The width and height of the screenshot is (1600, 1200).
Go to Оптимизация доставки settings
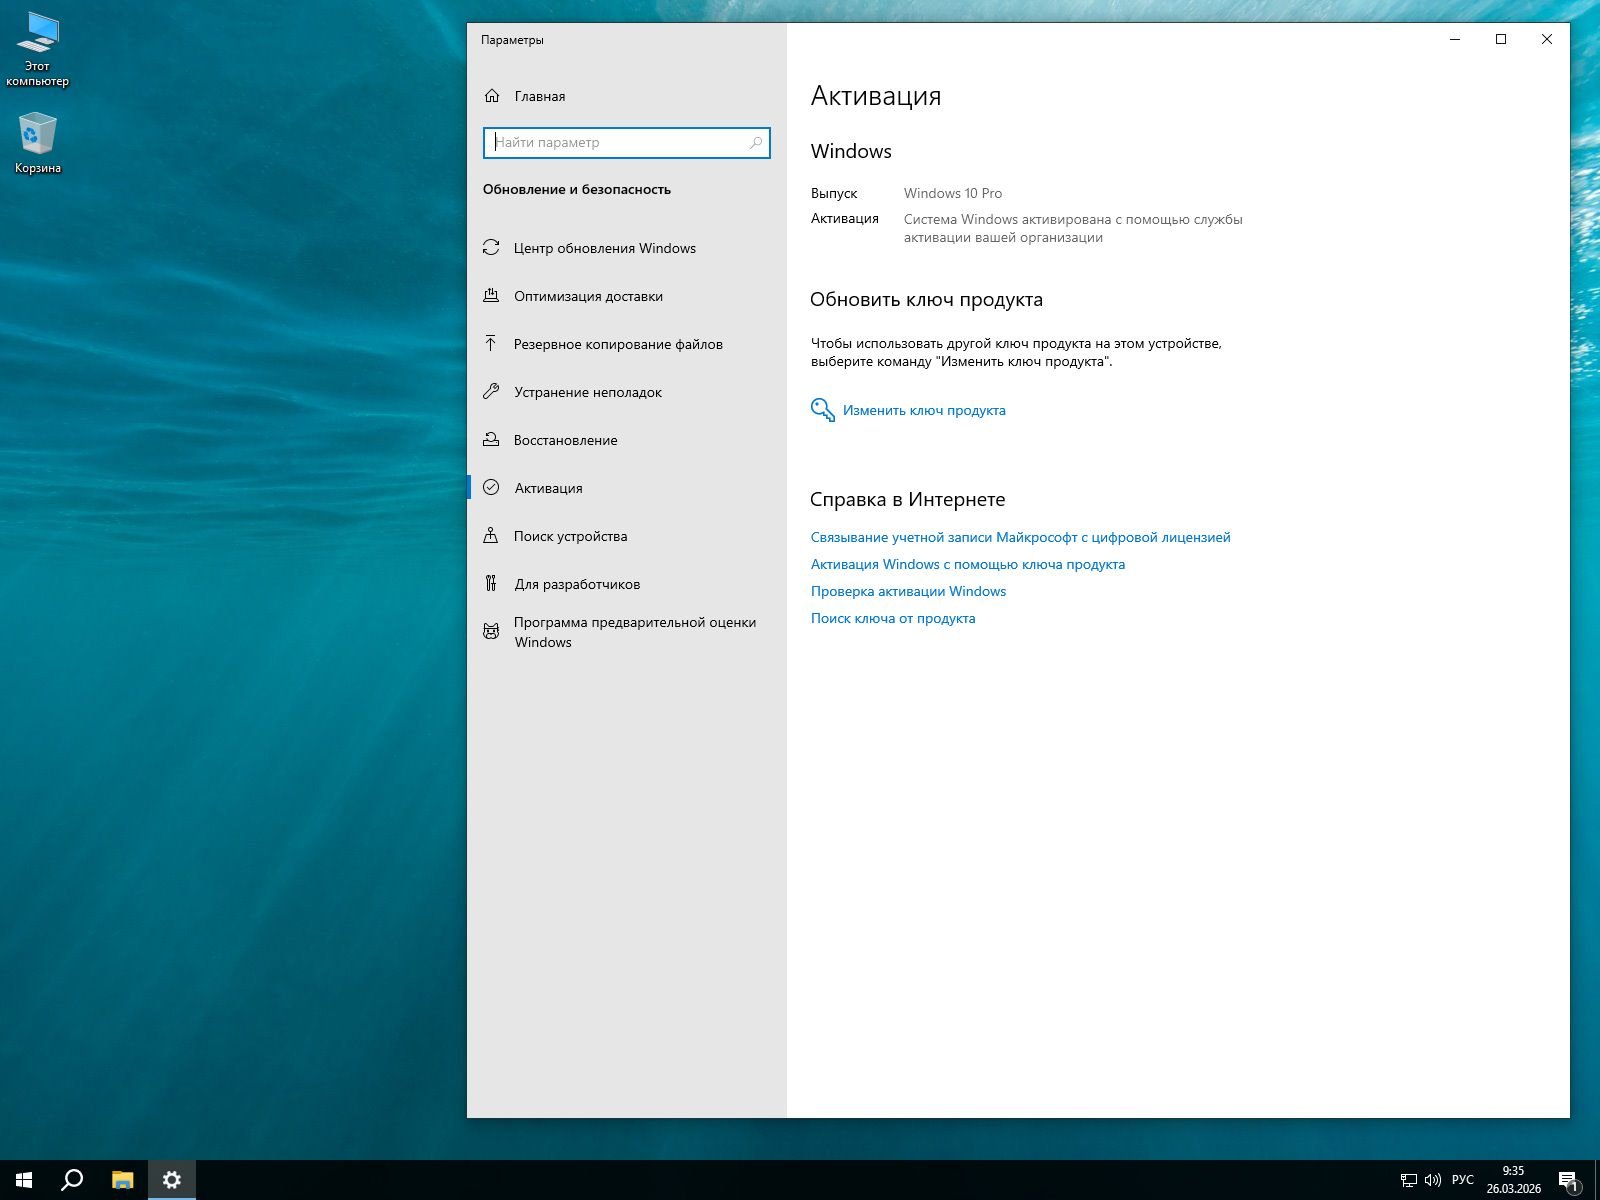pos(588,296)
